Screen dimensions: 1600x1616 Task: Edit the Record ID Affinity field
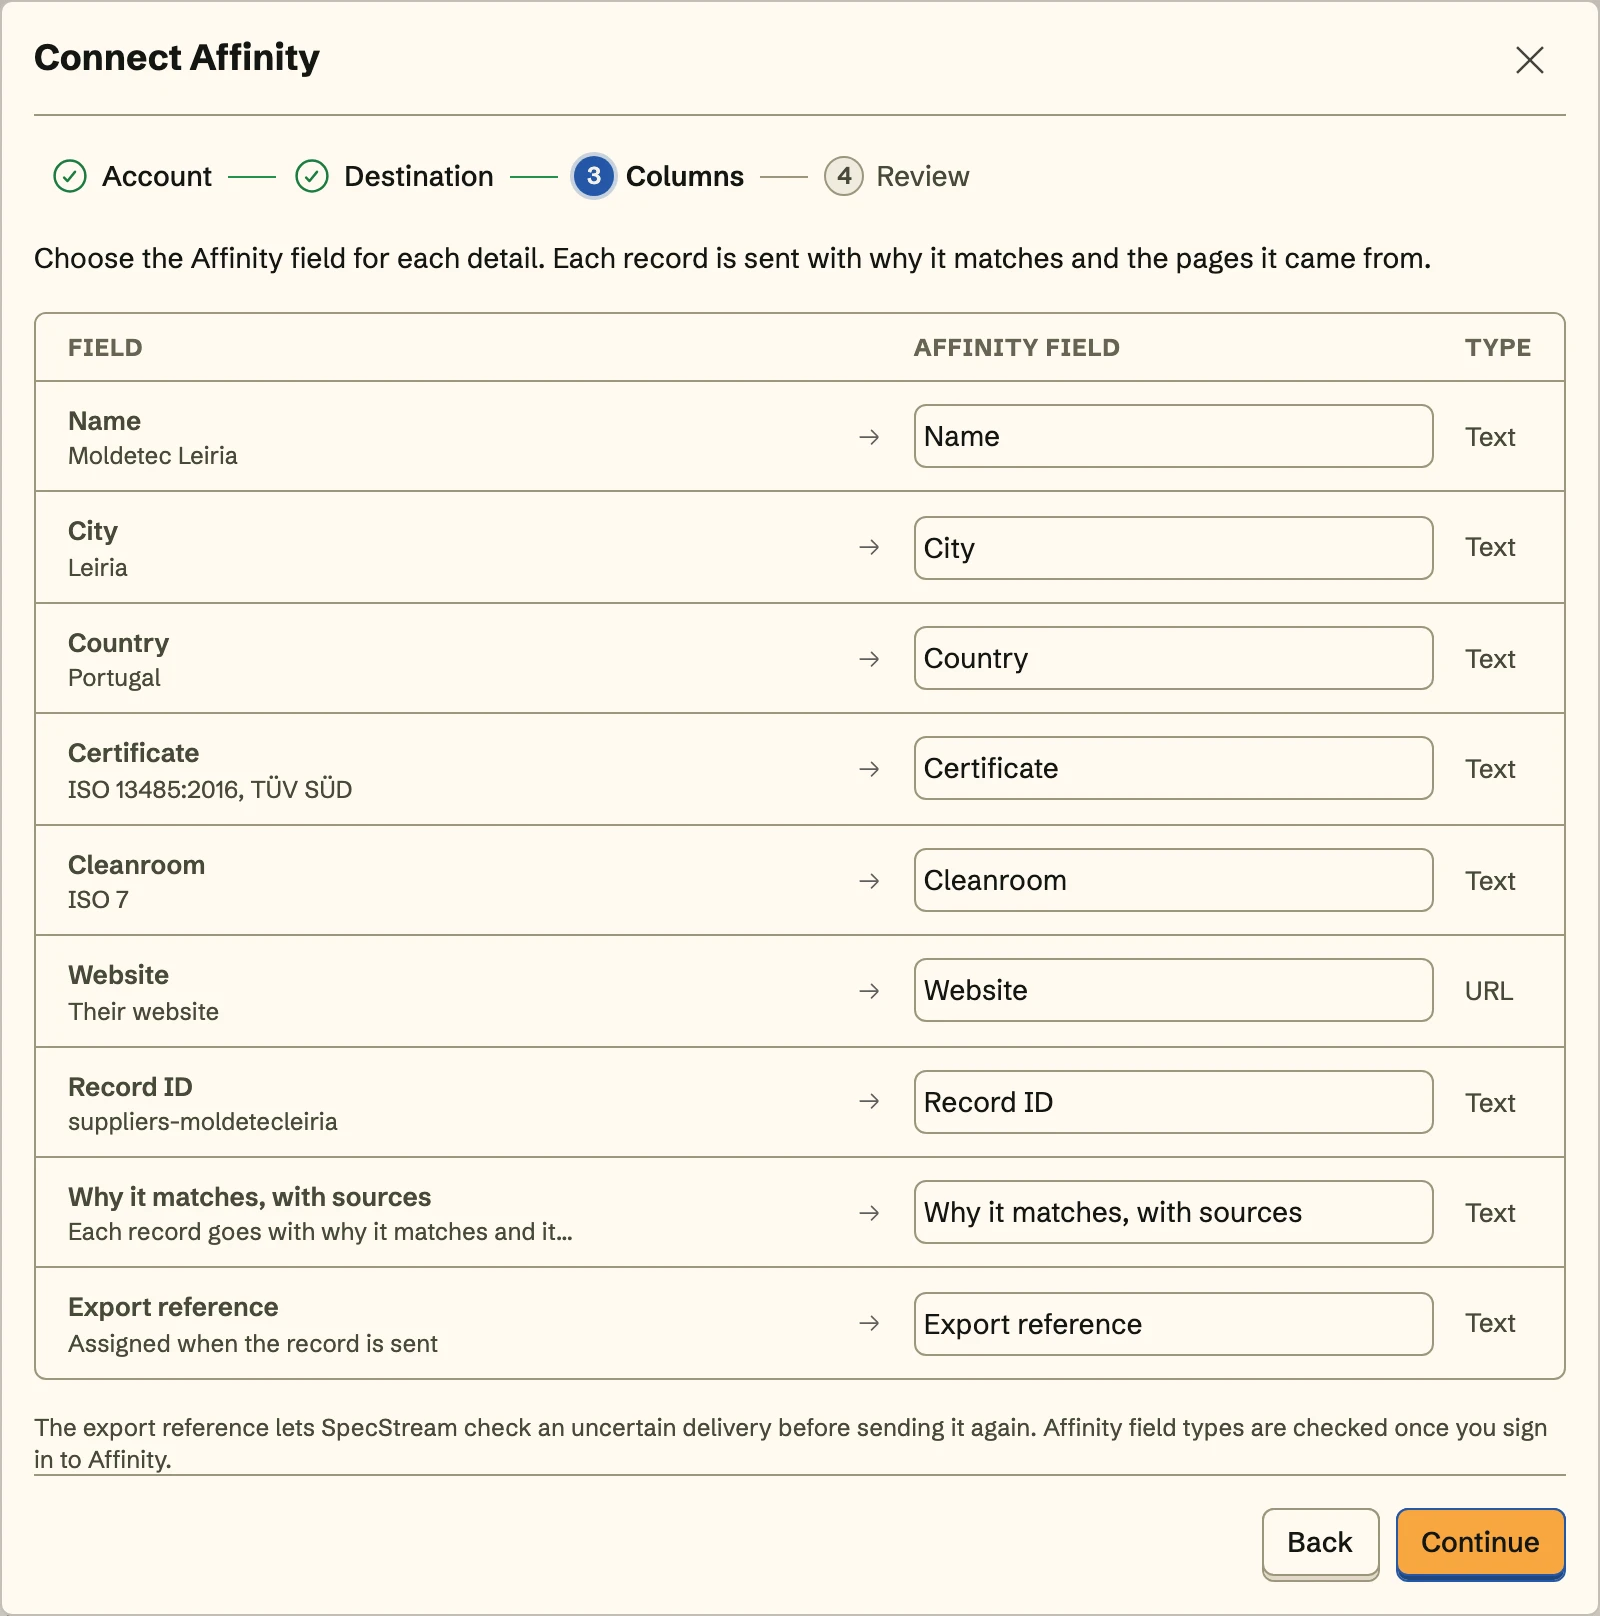(x=1173, y=1102)
